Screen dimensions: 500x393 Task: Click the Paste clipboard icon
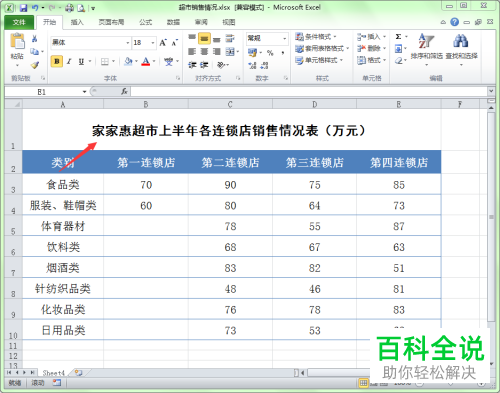click(x=17, y=42)
